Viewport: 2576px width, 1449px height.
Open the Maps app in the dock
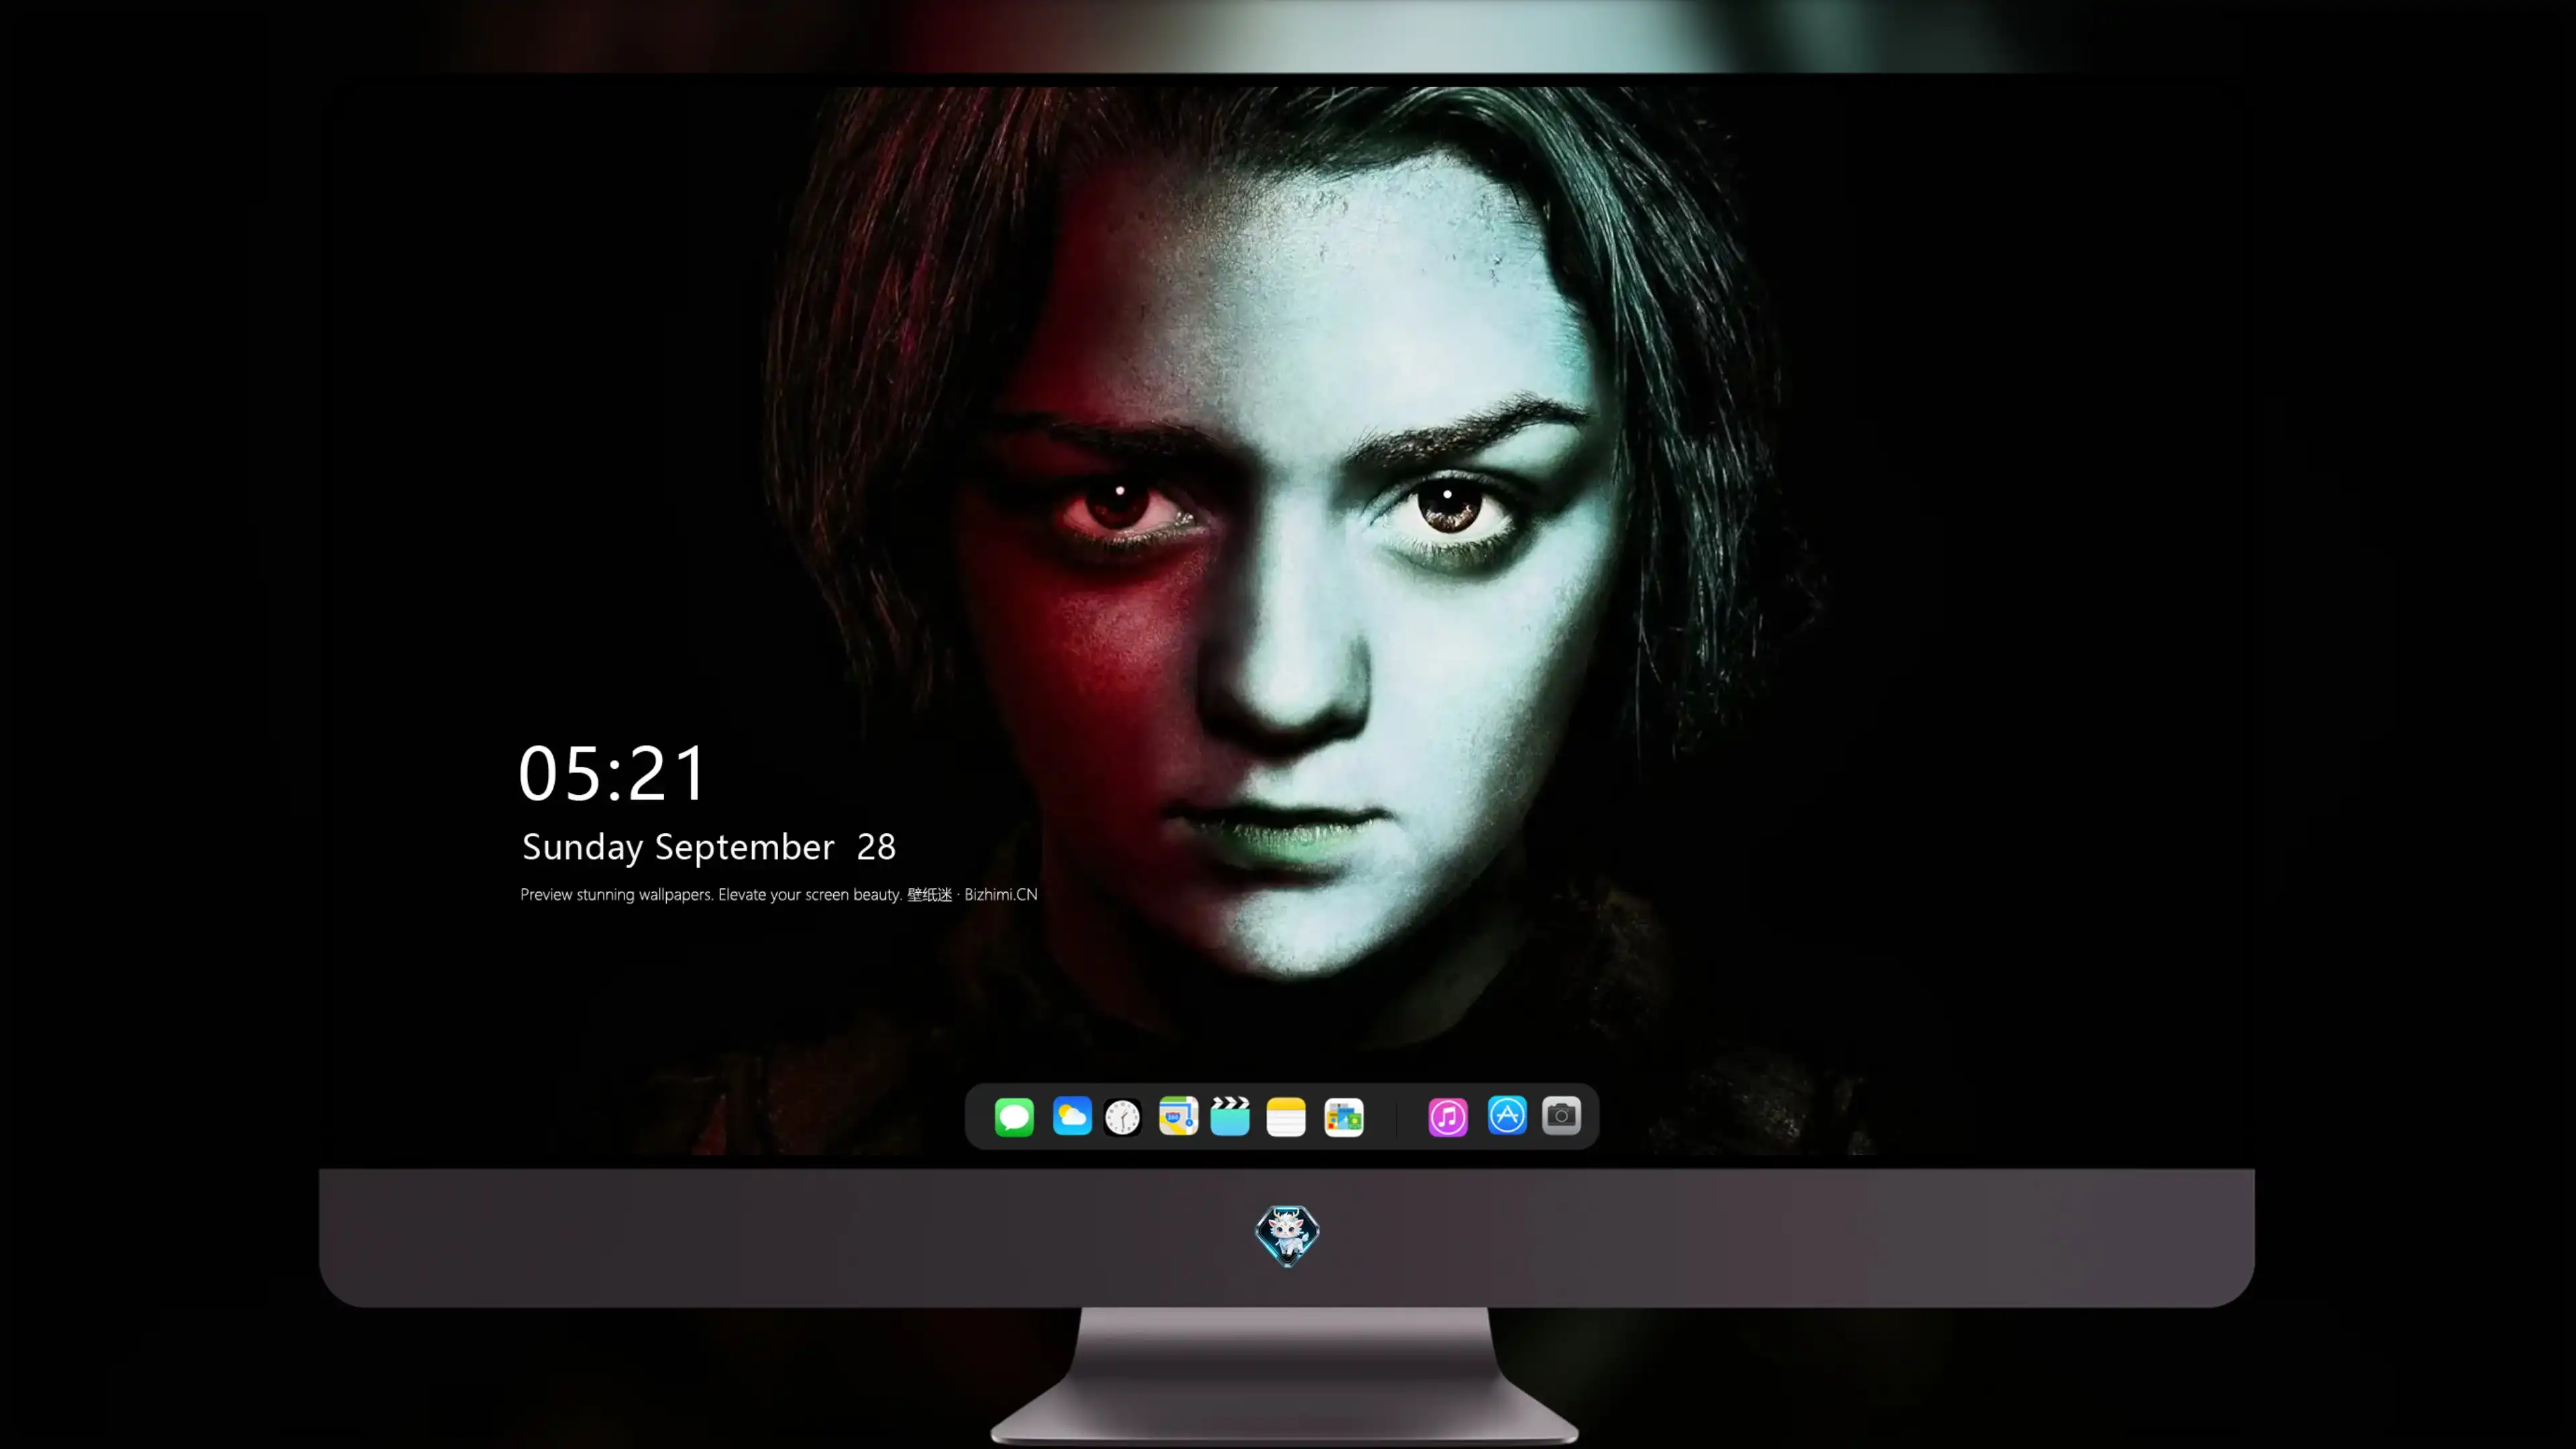(1178, 1116)
